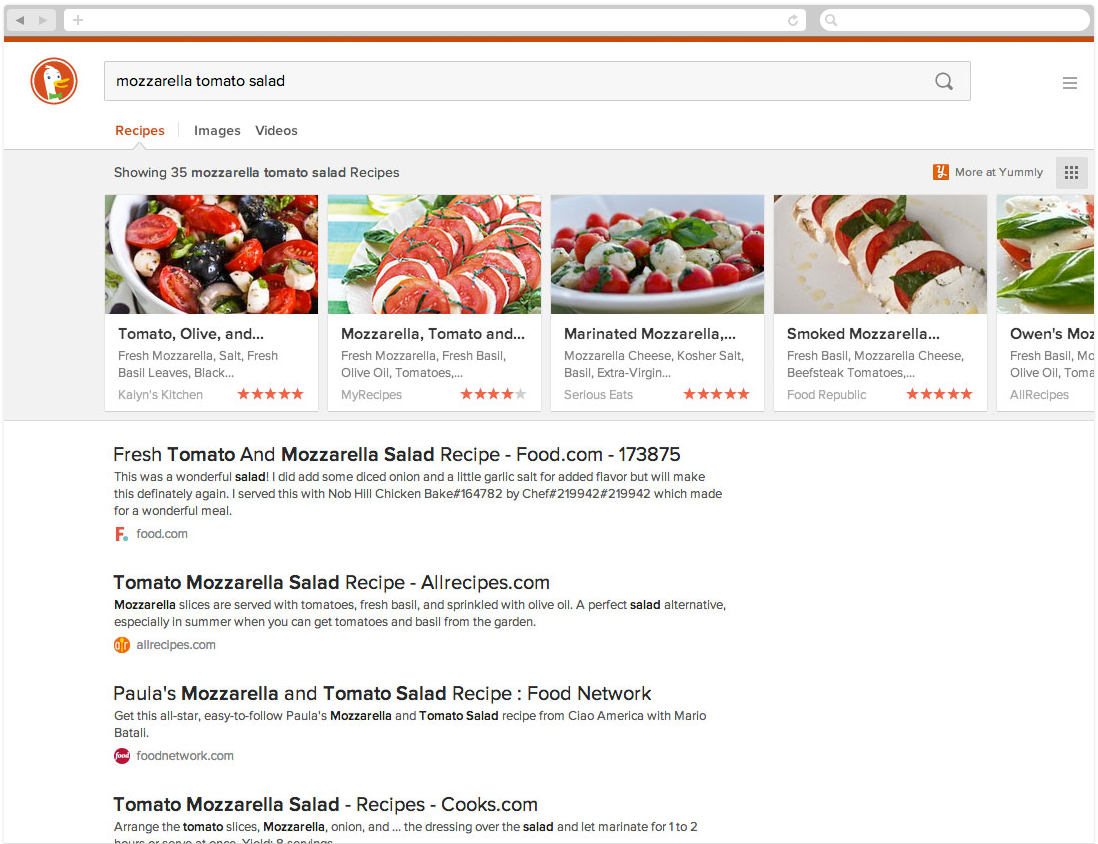The image size is (1098, 844).
Task: Go back with browser back arrow
Action: 20,20
